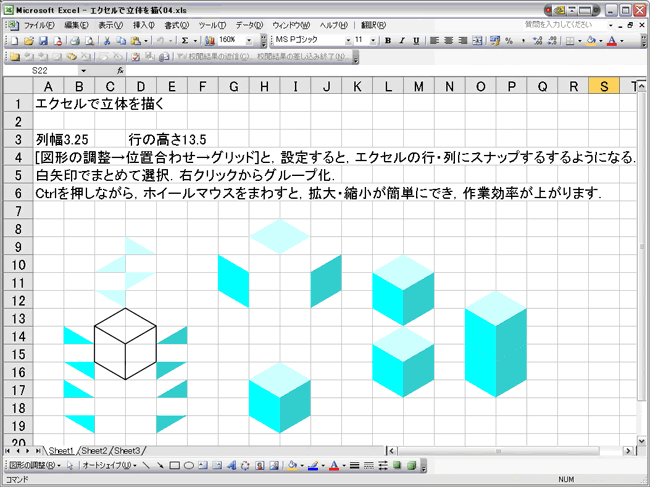Open the データ(D) menu
650x487 pixels.
249,25
